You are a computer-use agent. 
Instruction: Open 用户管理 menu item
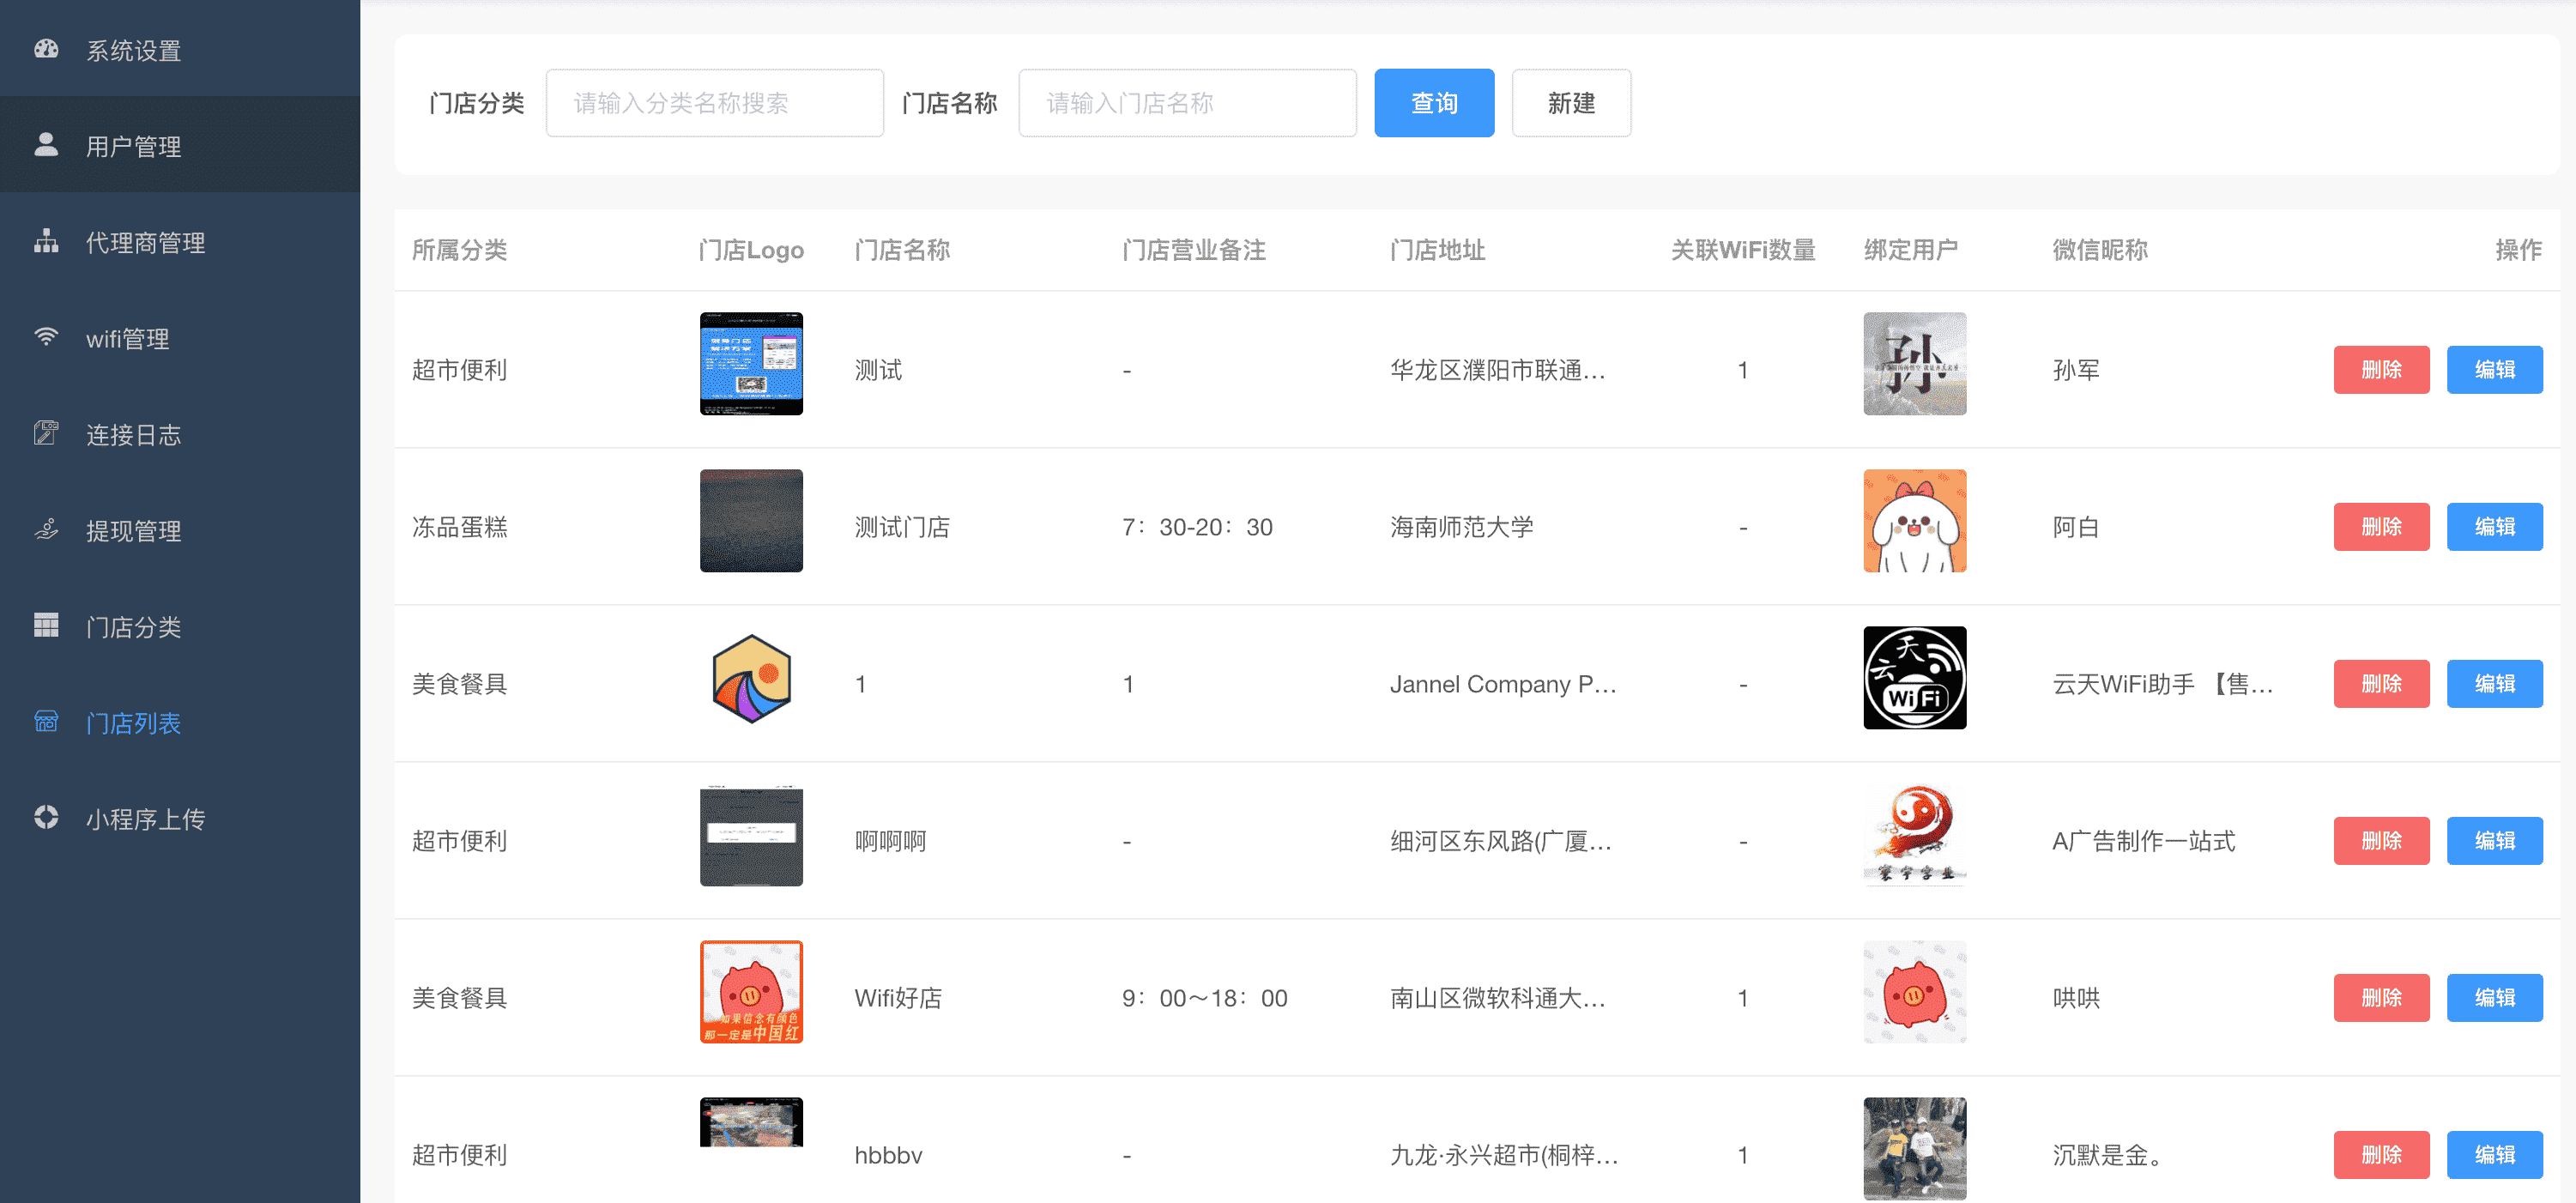[180, 145]
